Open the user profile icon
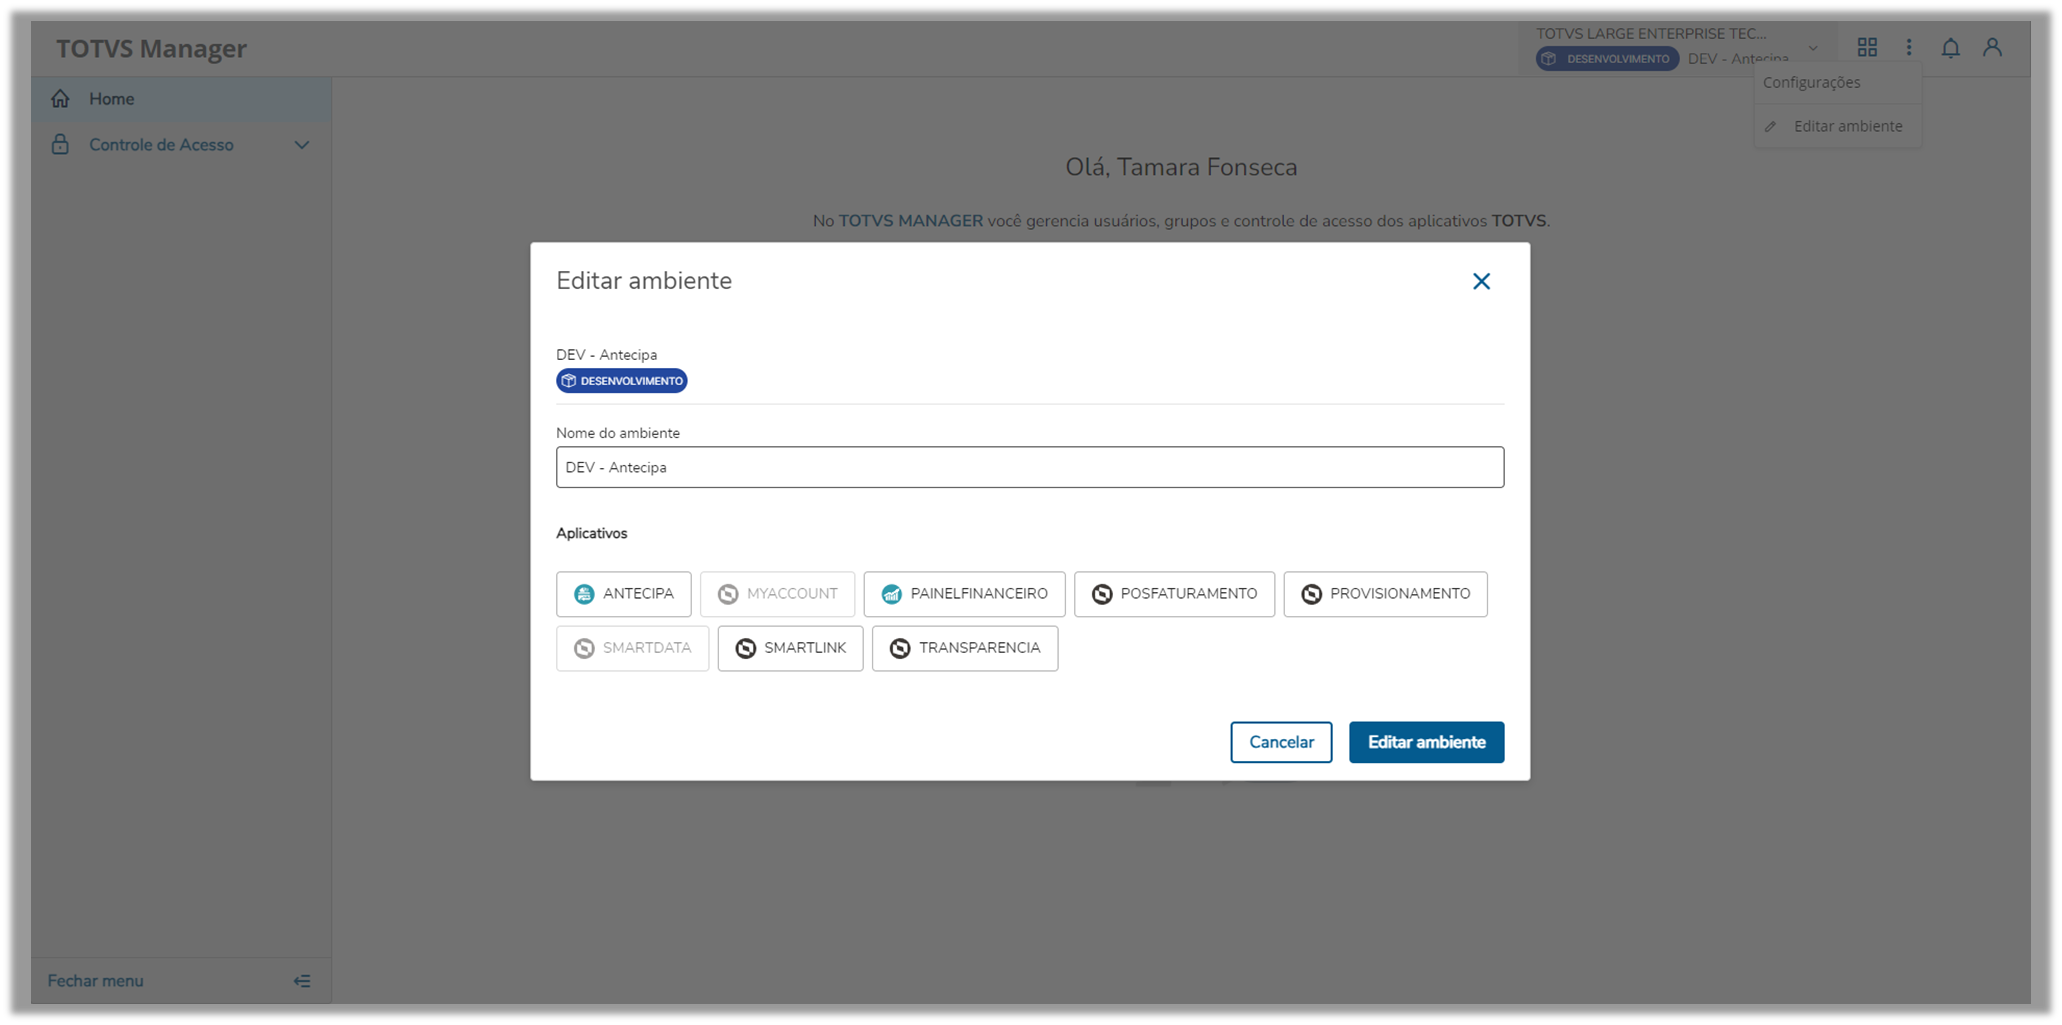Screen dimensions: 2062x1025 click(1992, 47)
